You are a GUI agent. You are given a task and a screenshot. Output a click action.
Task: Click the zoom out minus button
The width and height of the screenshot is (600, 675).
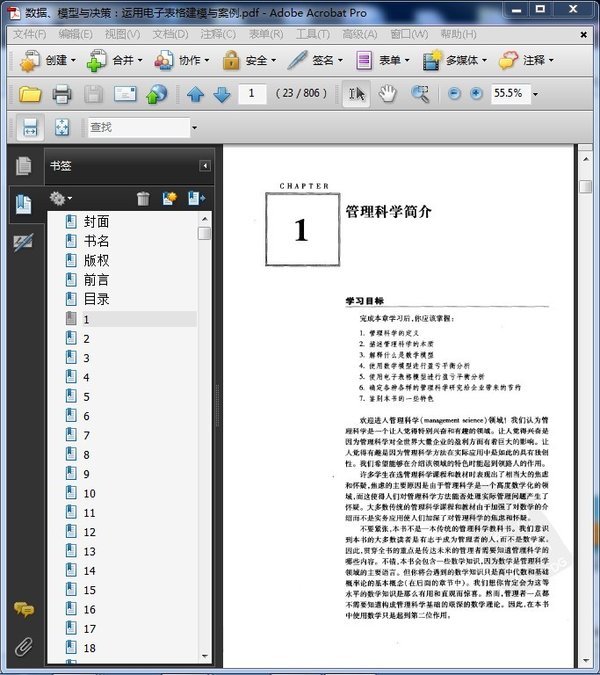tap(454, 93)
